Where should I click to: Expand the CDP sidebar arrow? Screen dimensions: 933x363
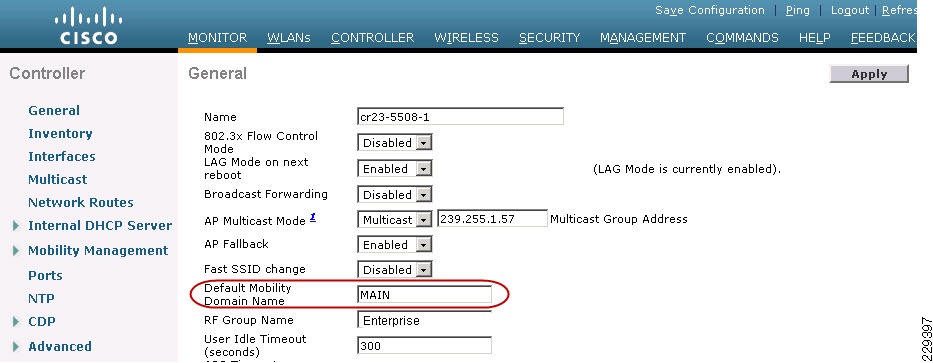pos(15,321)
